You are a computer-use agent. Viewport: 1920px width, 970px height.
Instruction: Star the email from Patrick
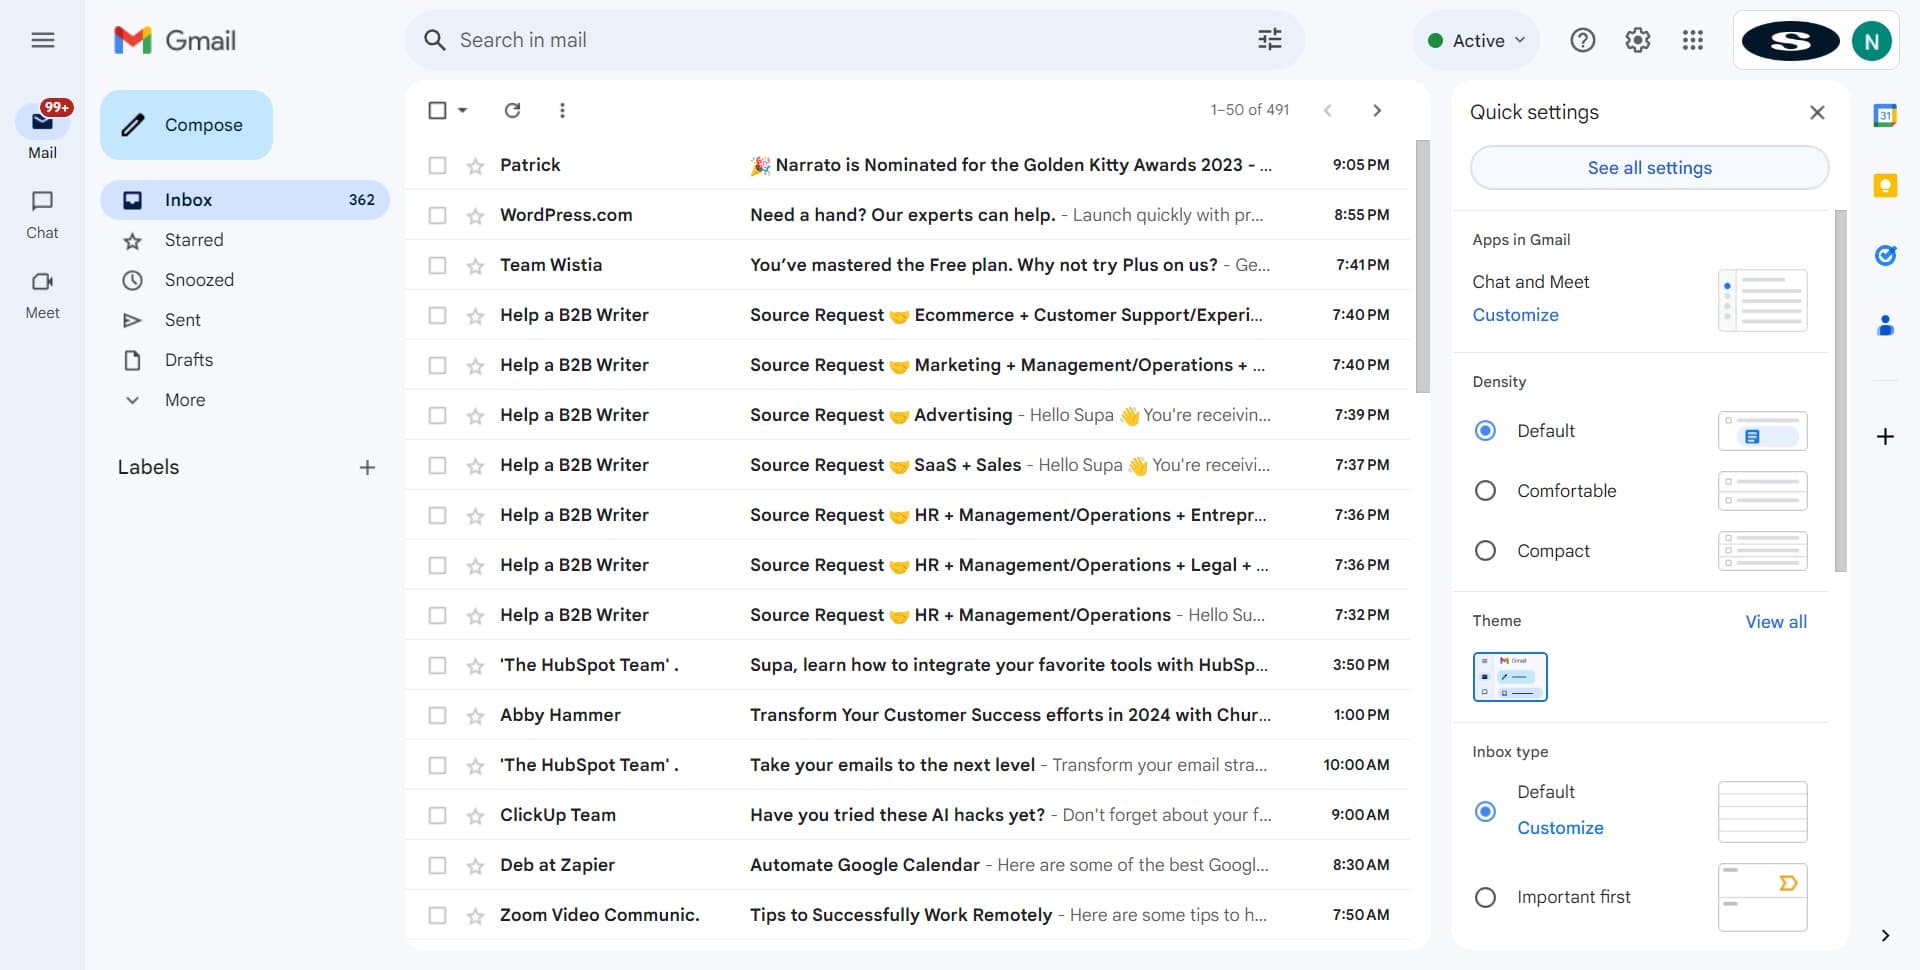tap(475, 166)
